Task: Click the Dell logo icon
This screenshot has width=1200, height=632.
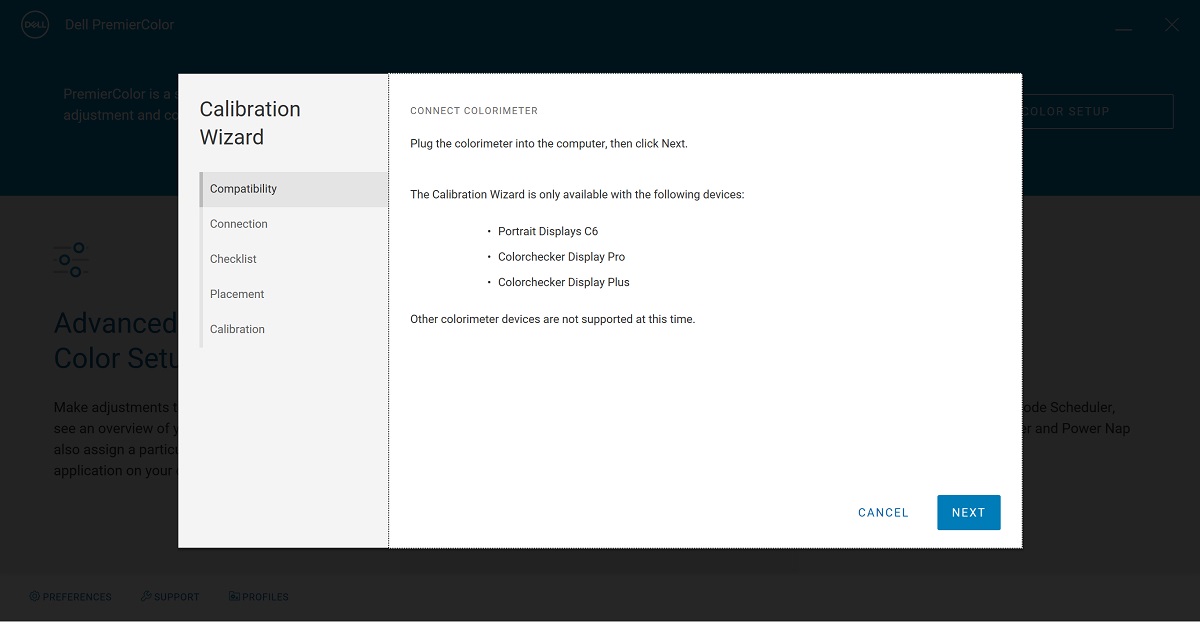Action: point(35,24)
